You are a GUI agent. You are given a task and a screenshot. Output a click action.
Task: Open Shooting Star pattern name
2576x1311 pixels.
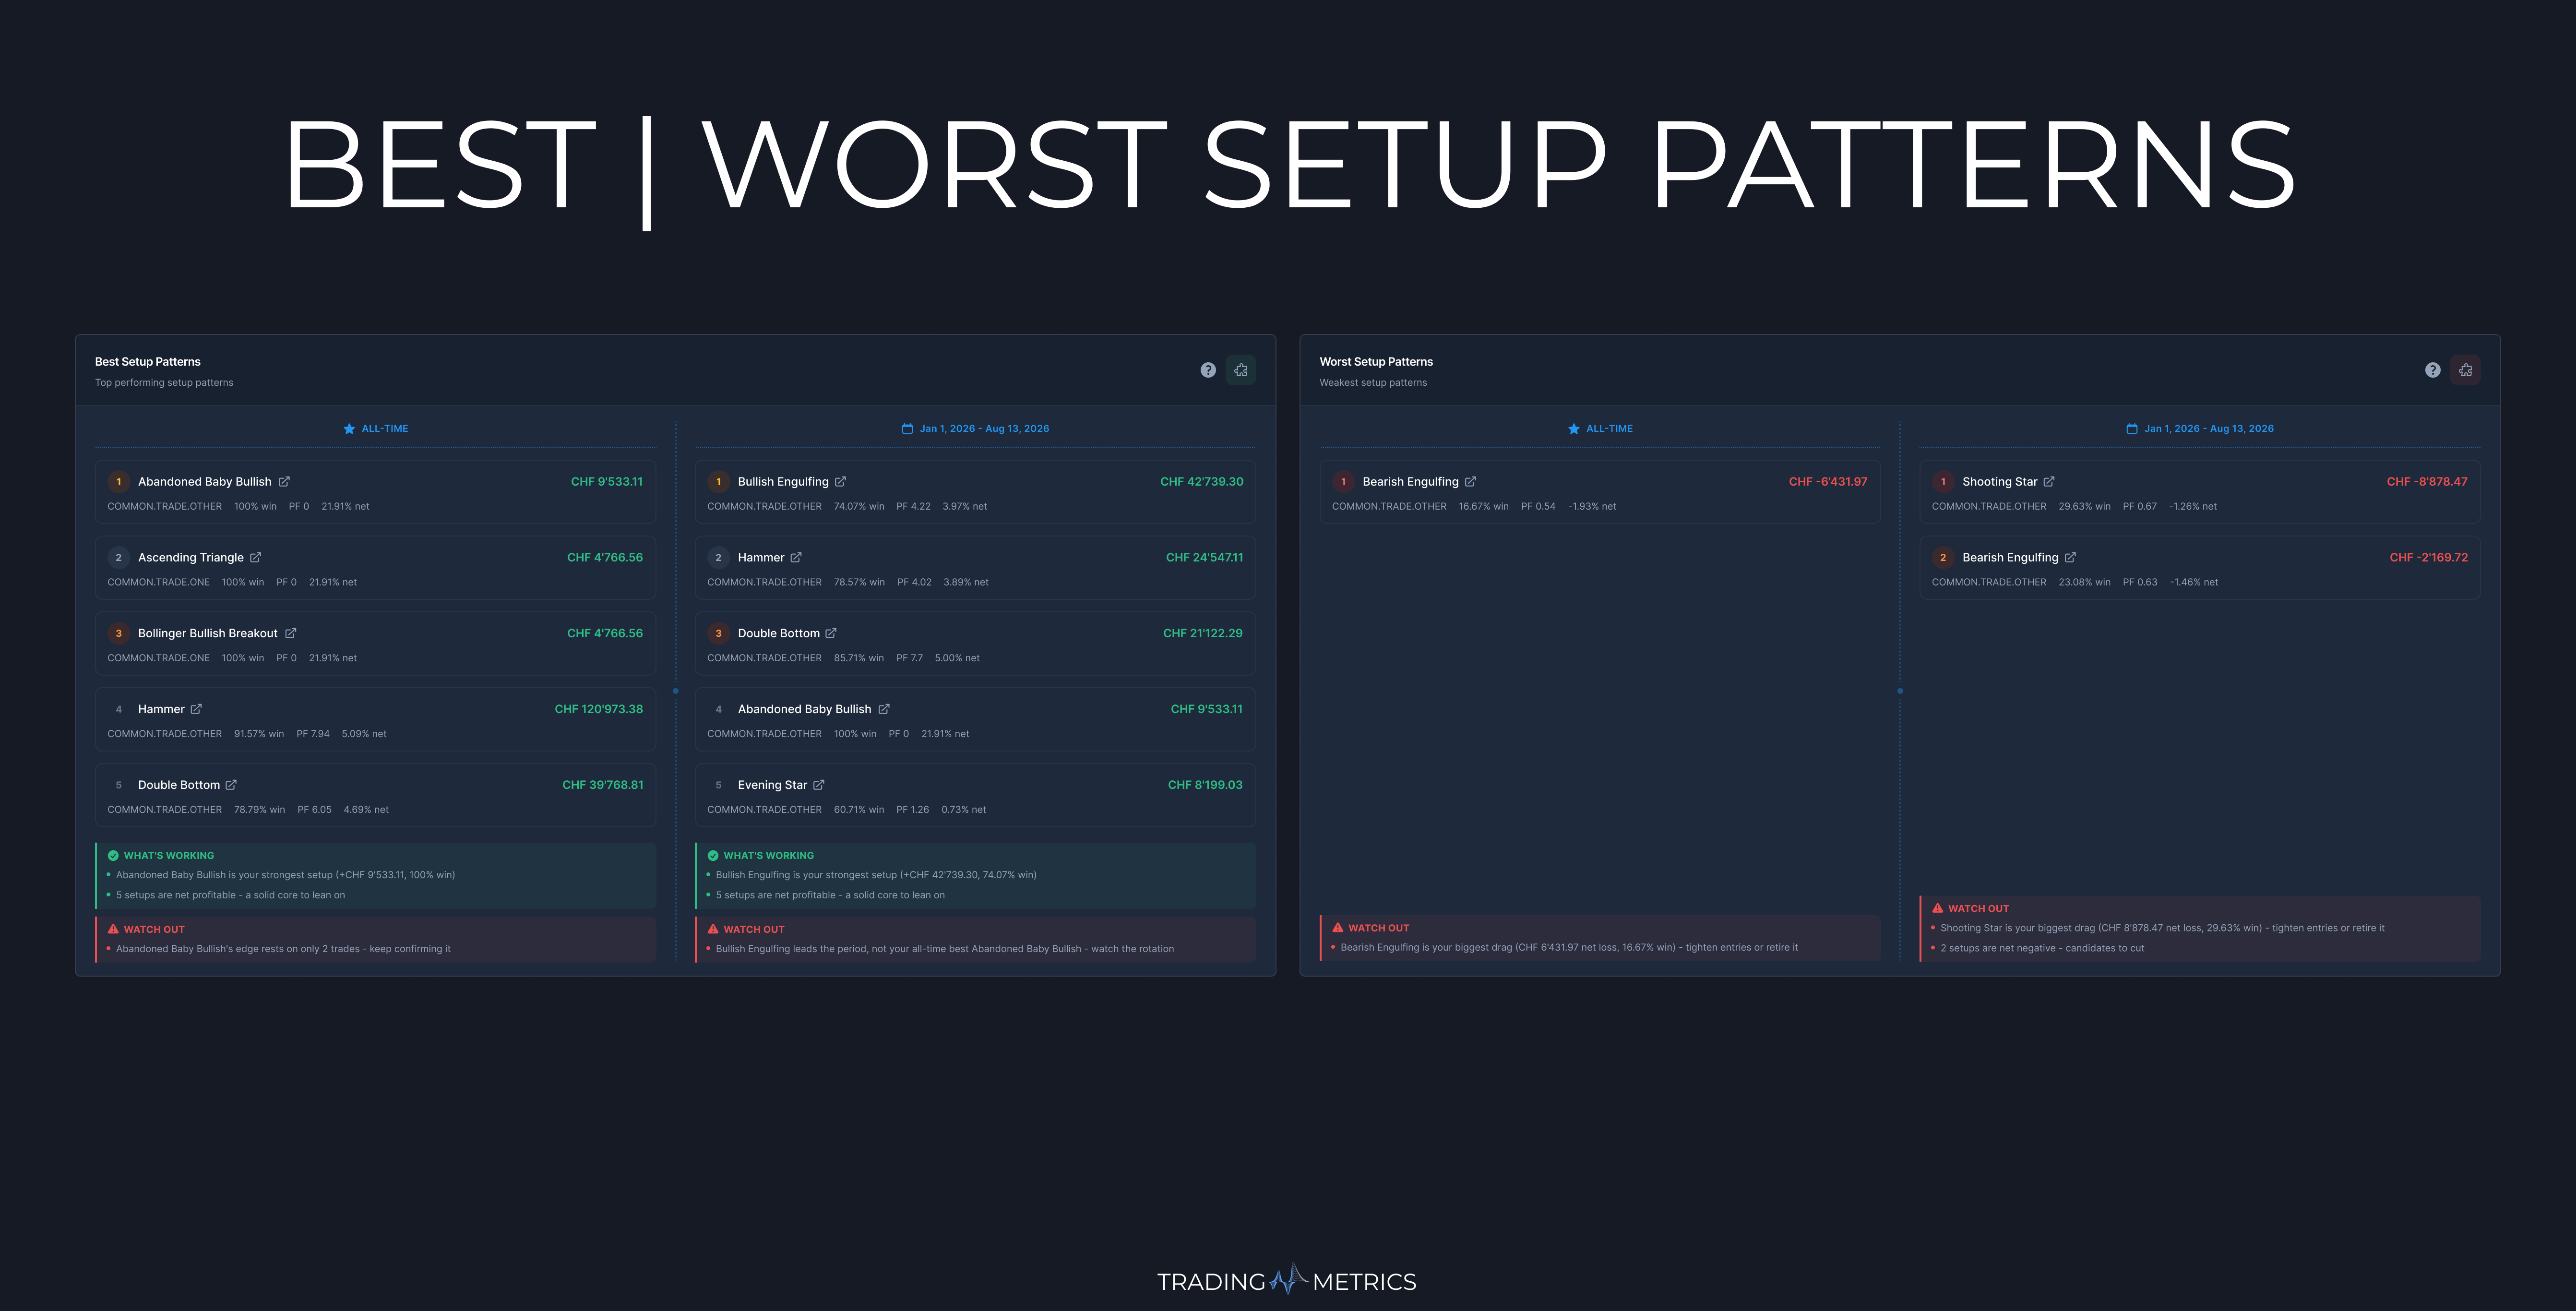[x=2000, y=481]
